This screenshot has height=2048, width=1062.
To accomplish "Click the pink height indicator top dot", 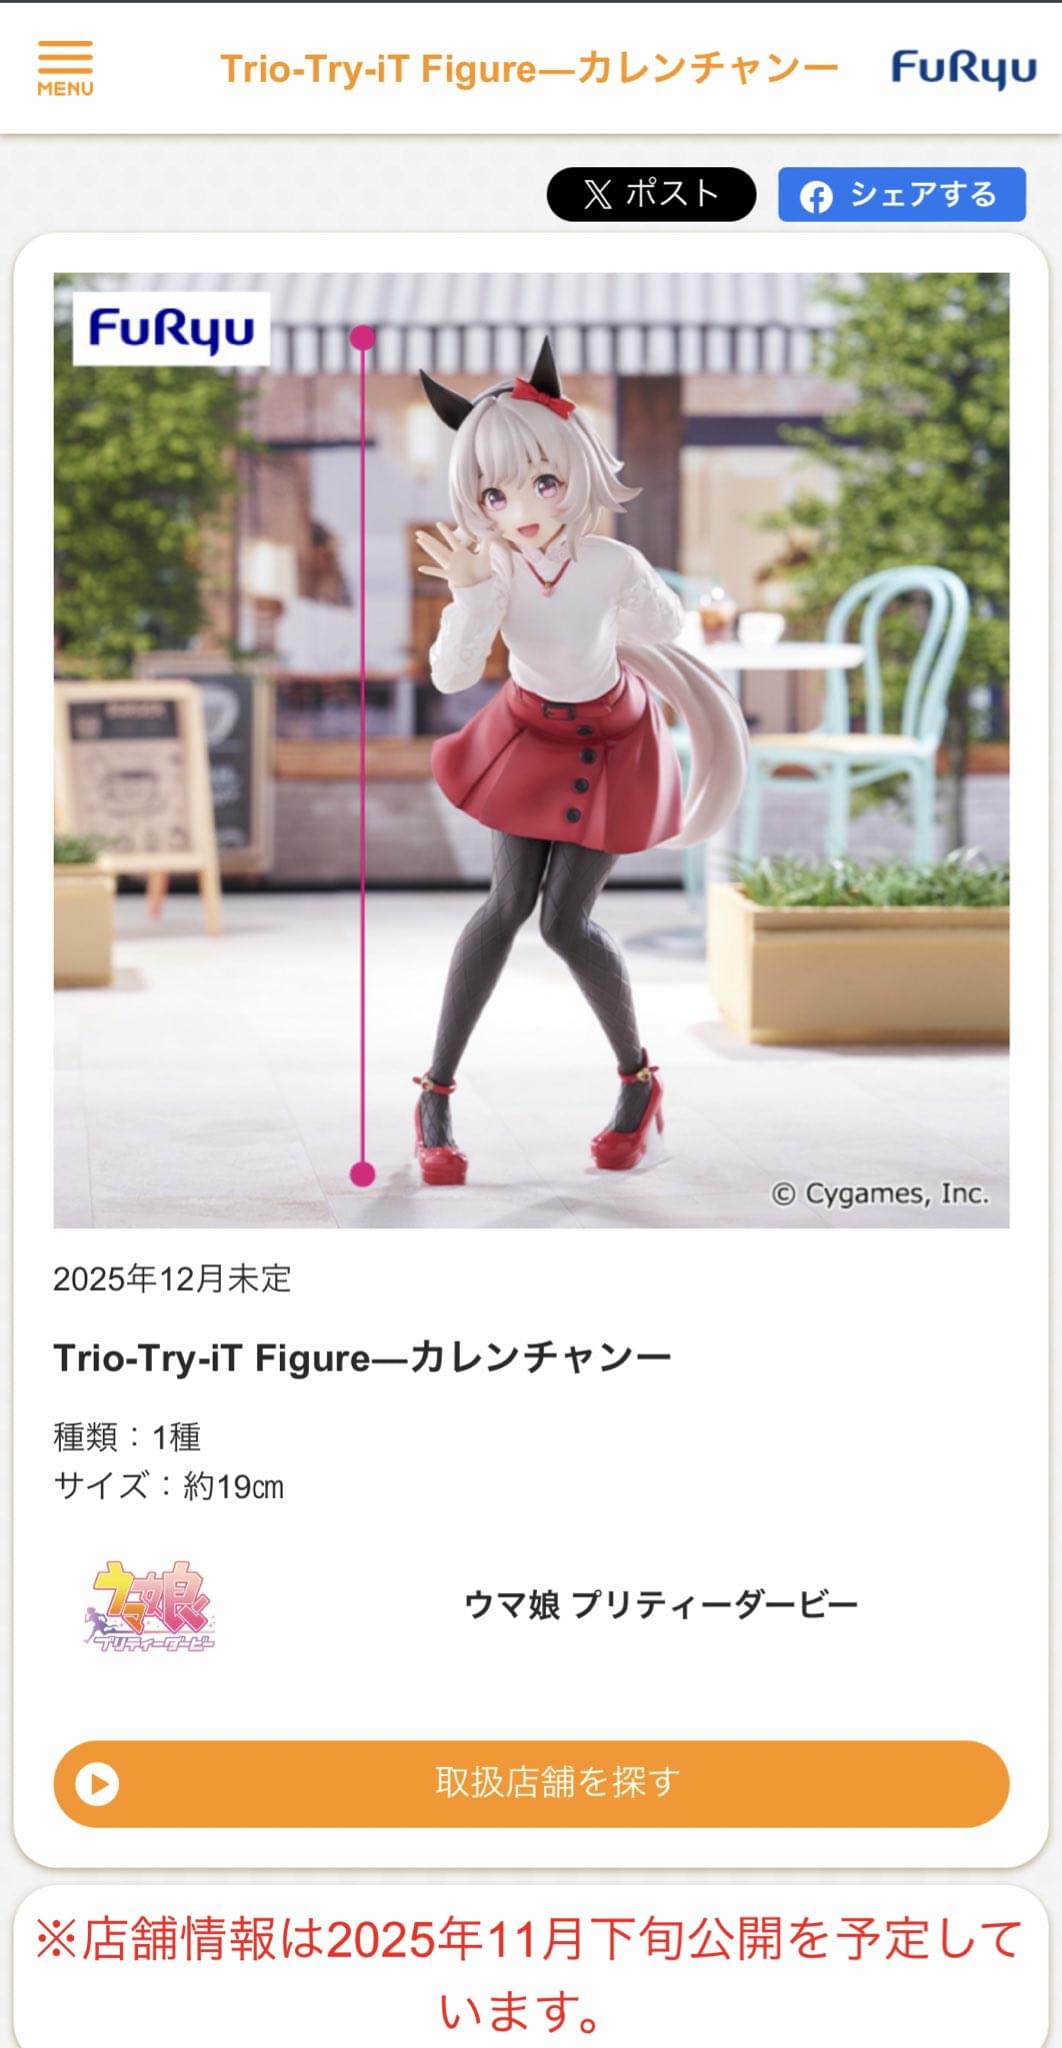I will pos(362,337).
